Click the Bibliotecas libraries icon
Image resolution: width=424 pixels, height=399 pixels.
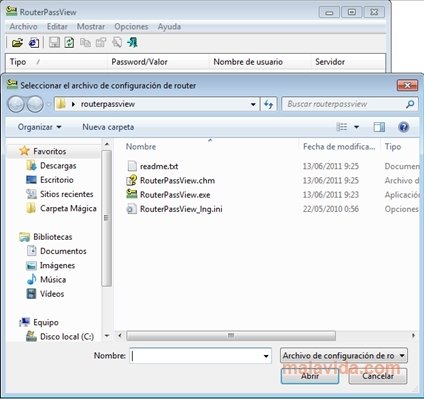[x=24, y=237]
